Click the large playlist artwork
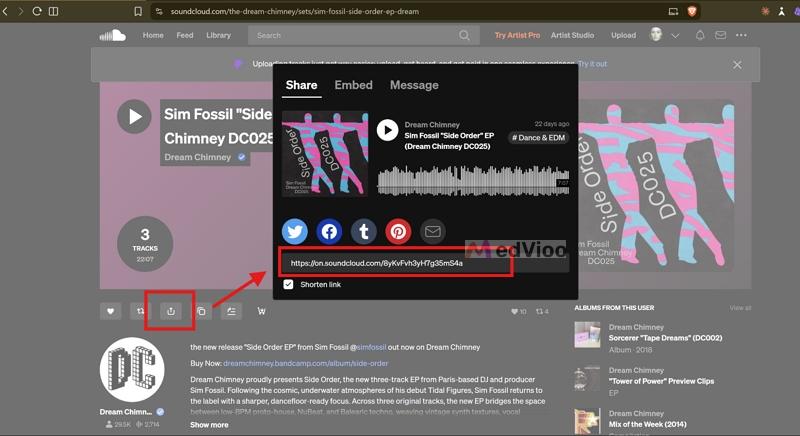 coord(656,186)
